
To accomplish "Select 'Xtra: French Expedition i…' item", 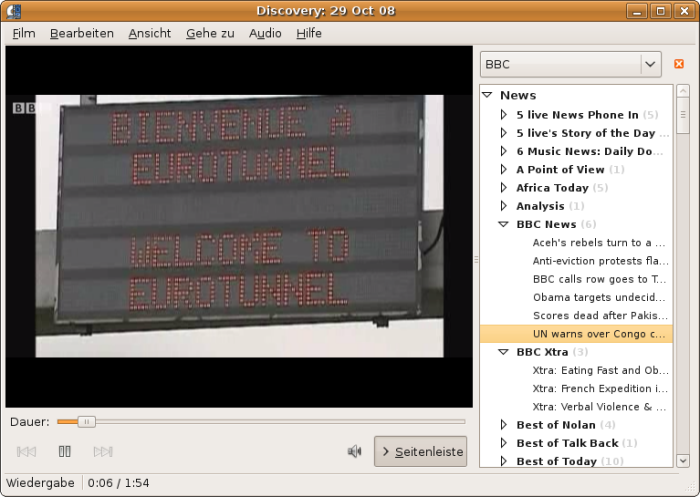I will tap(576, 388).
